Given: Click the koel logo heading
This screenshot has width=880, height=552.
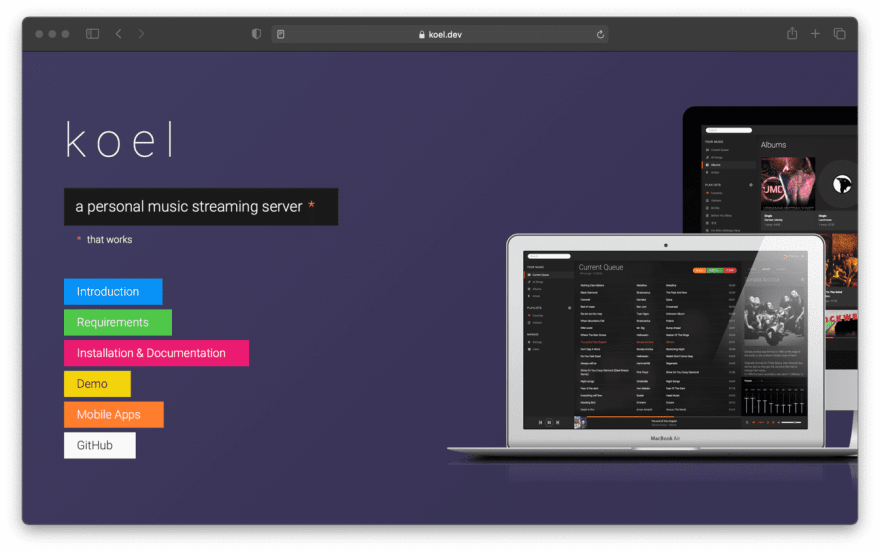Looking at the screenshot, I should click(x=120, y=139).
